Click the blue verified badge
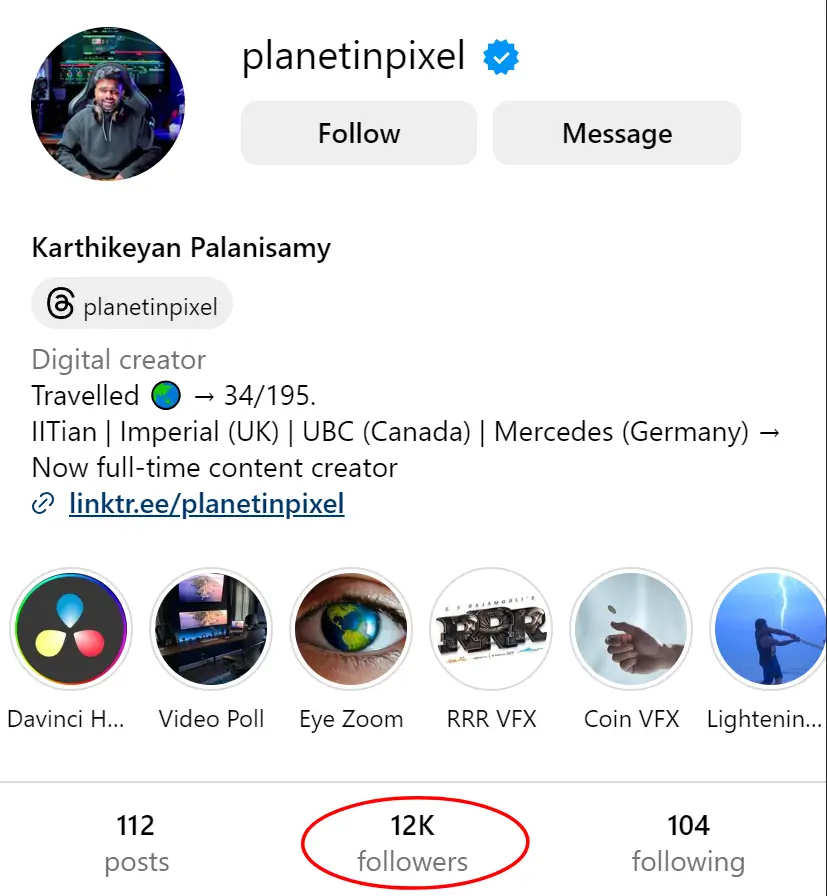Screen dimensions: 827x896 (501, 59)
